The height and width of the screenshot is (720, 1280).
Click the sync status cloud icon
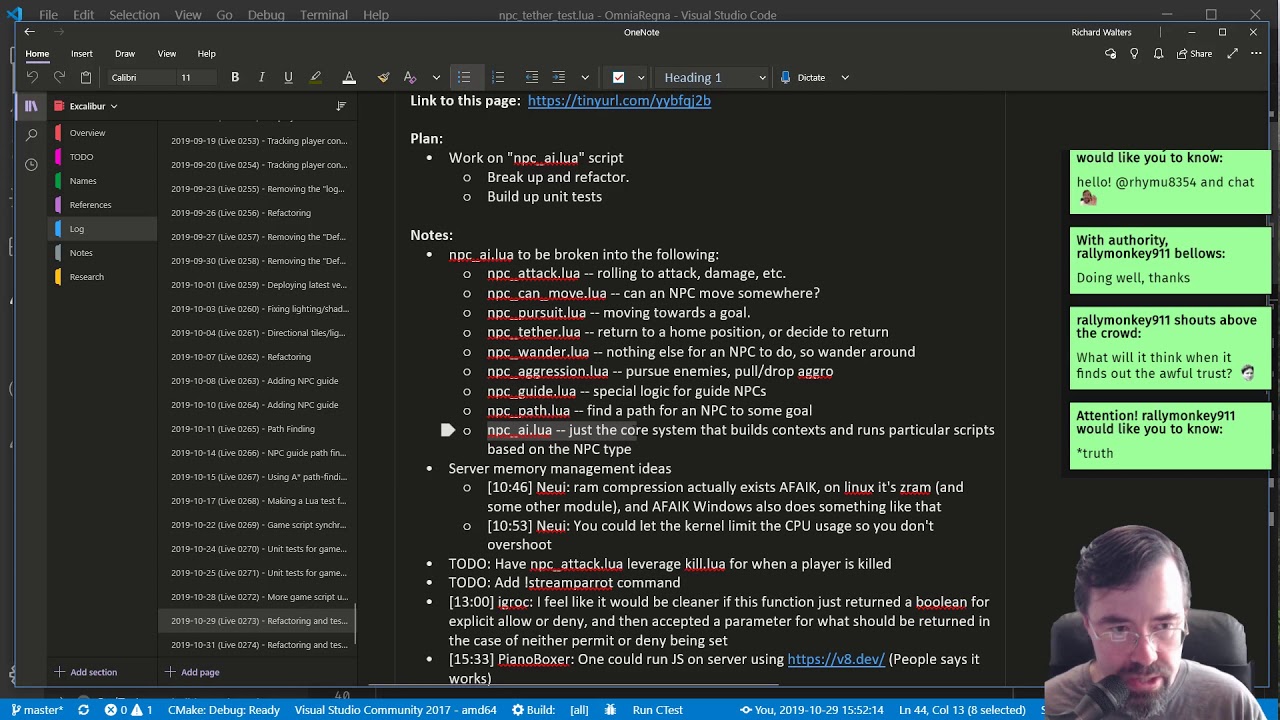pos(1110,53)
